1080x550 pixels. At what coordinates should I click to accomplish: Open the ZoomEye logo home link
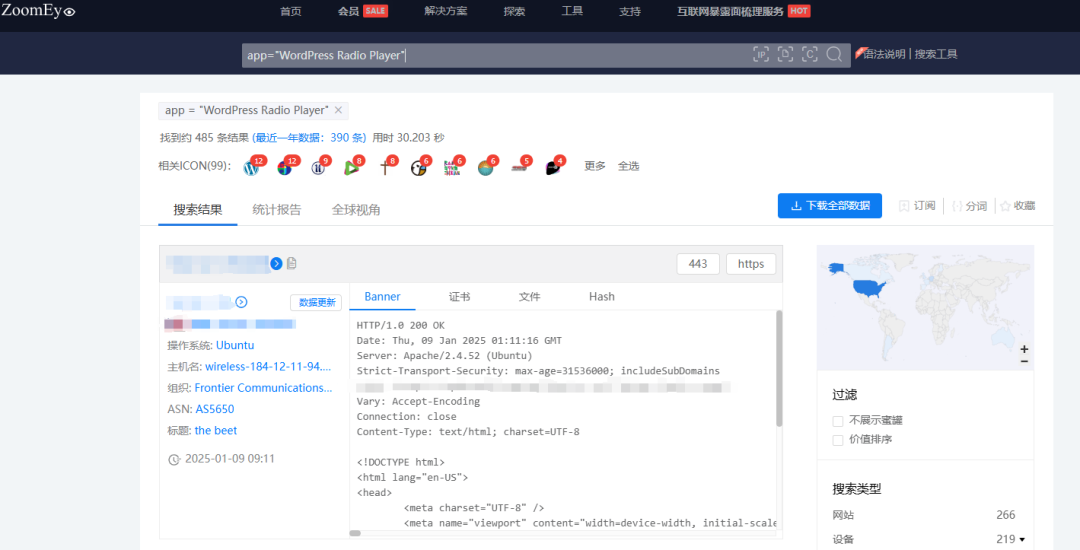point(38,10)
